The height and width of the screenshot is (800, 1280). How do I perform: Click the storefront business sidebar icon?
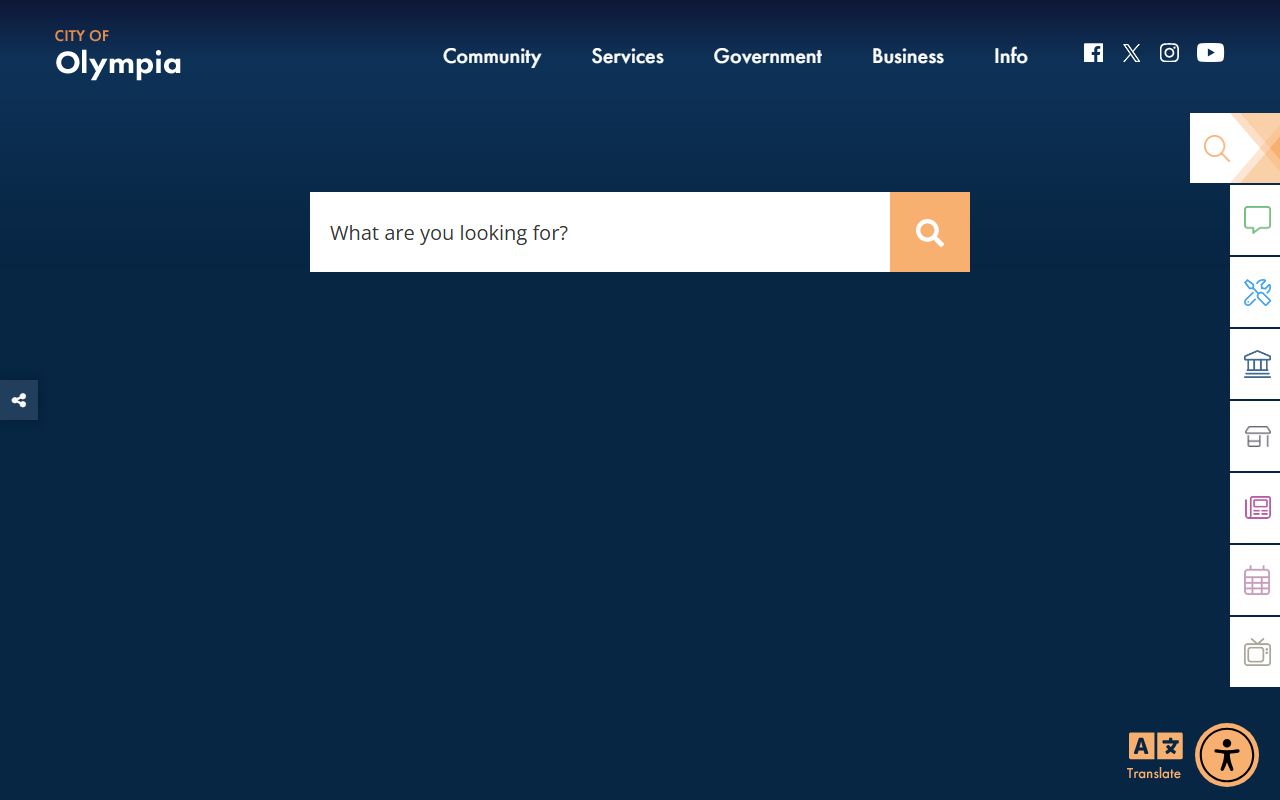pos(1256,436)
